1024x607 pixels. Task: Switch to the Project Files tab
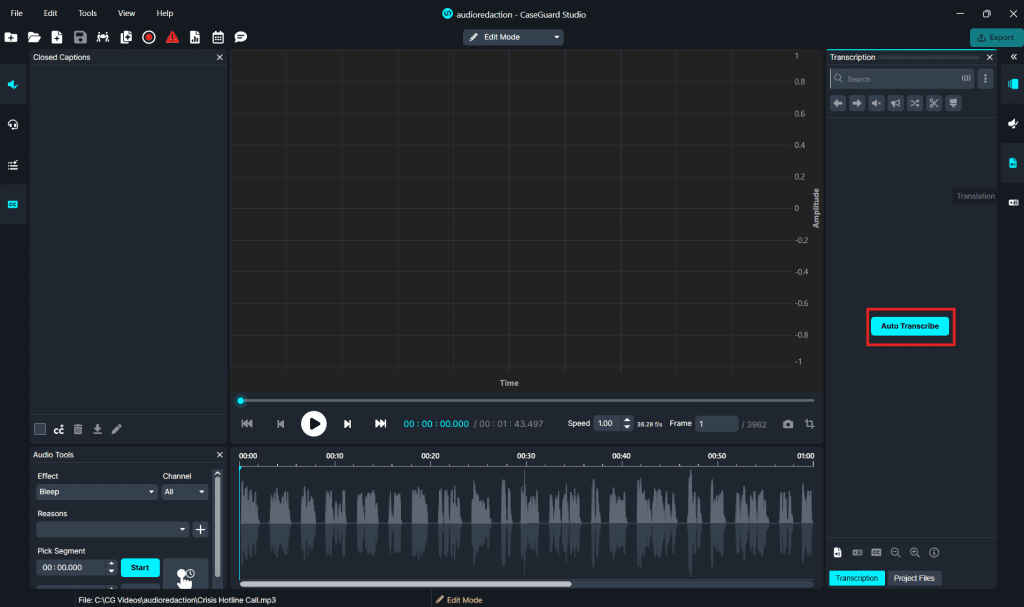(x=913, y=578)
